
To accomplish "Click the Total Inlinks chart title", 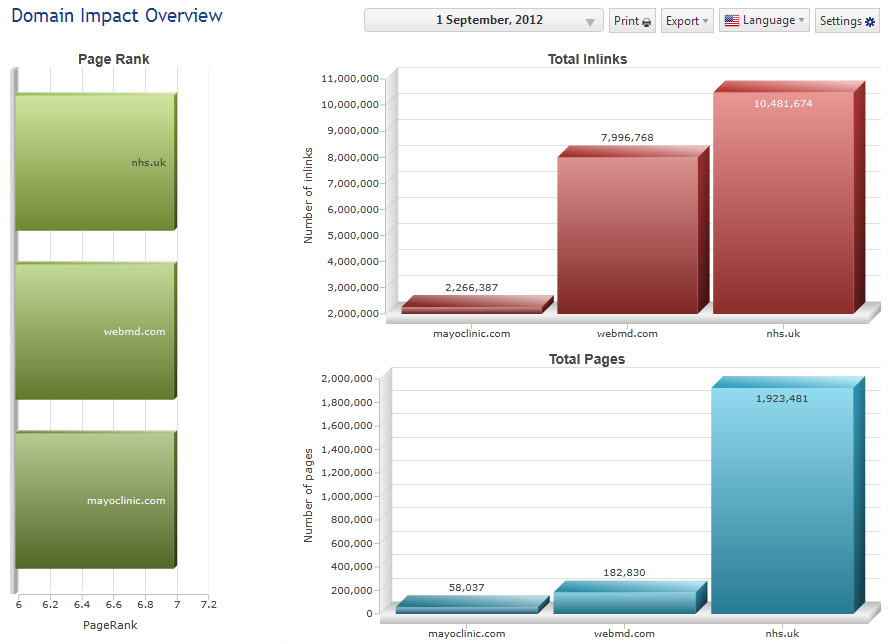I will pos(587,60).
